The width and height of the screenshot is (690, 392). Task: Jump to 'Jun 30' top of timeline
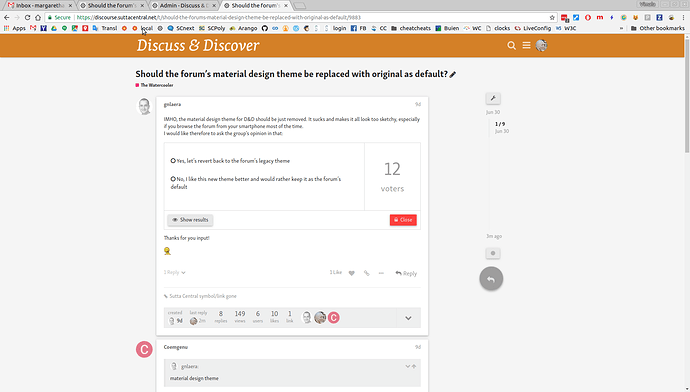coord(493,112)
